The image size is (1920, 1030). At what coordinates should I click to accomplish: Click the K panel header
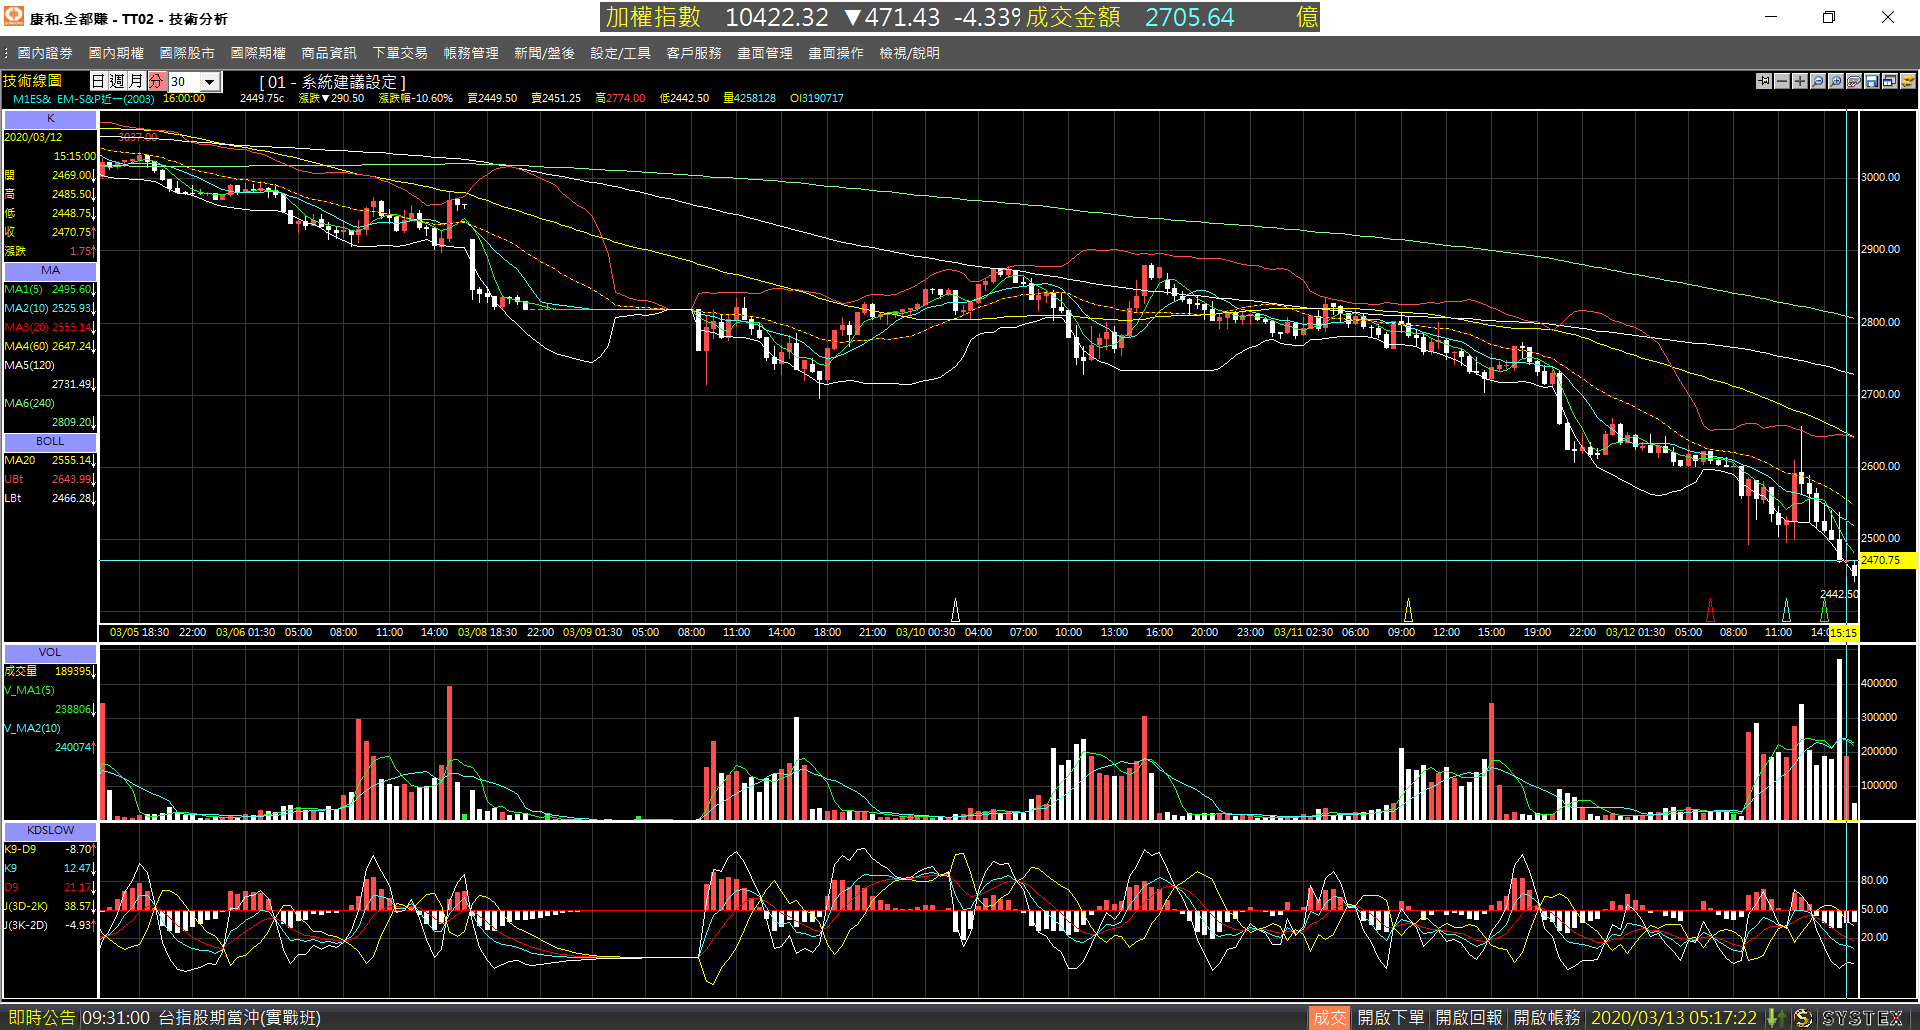coord(50,119)
